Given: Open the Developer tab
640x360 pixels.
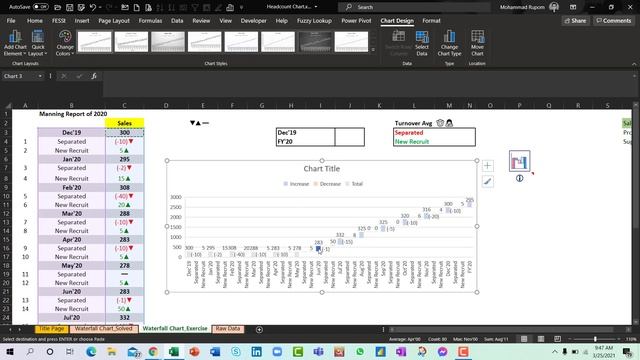Looking at the screenshot, I should [x=253, y=20].
